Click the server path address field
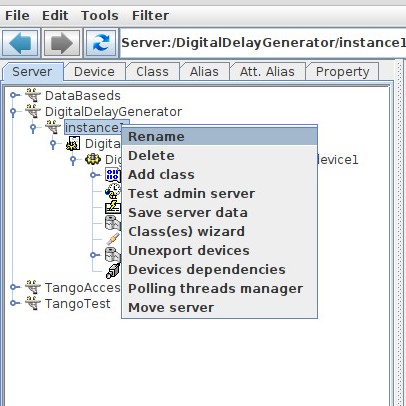The height and width of the screenshot is (406, 406). point(263,43)
